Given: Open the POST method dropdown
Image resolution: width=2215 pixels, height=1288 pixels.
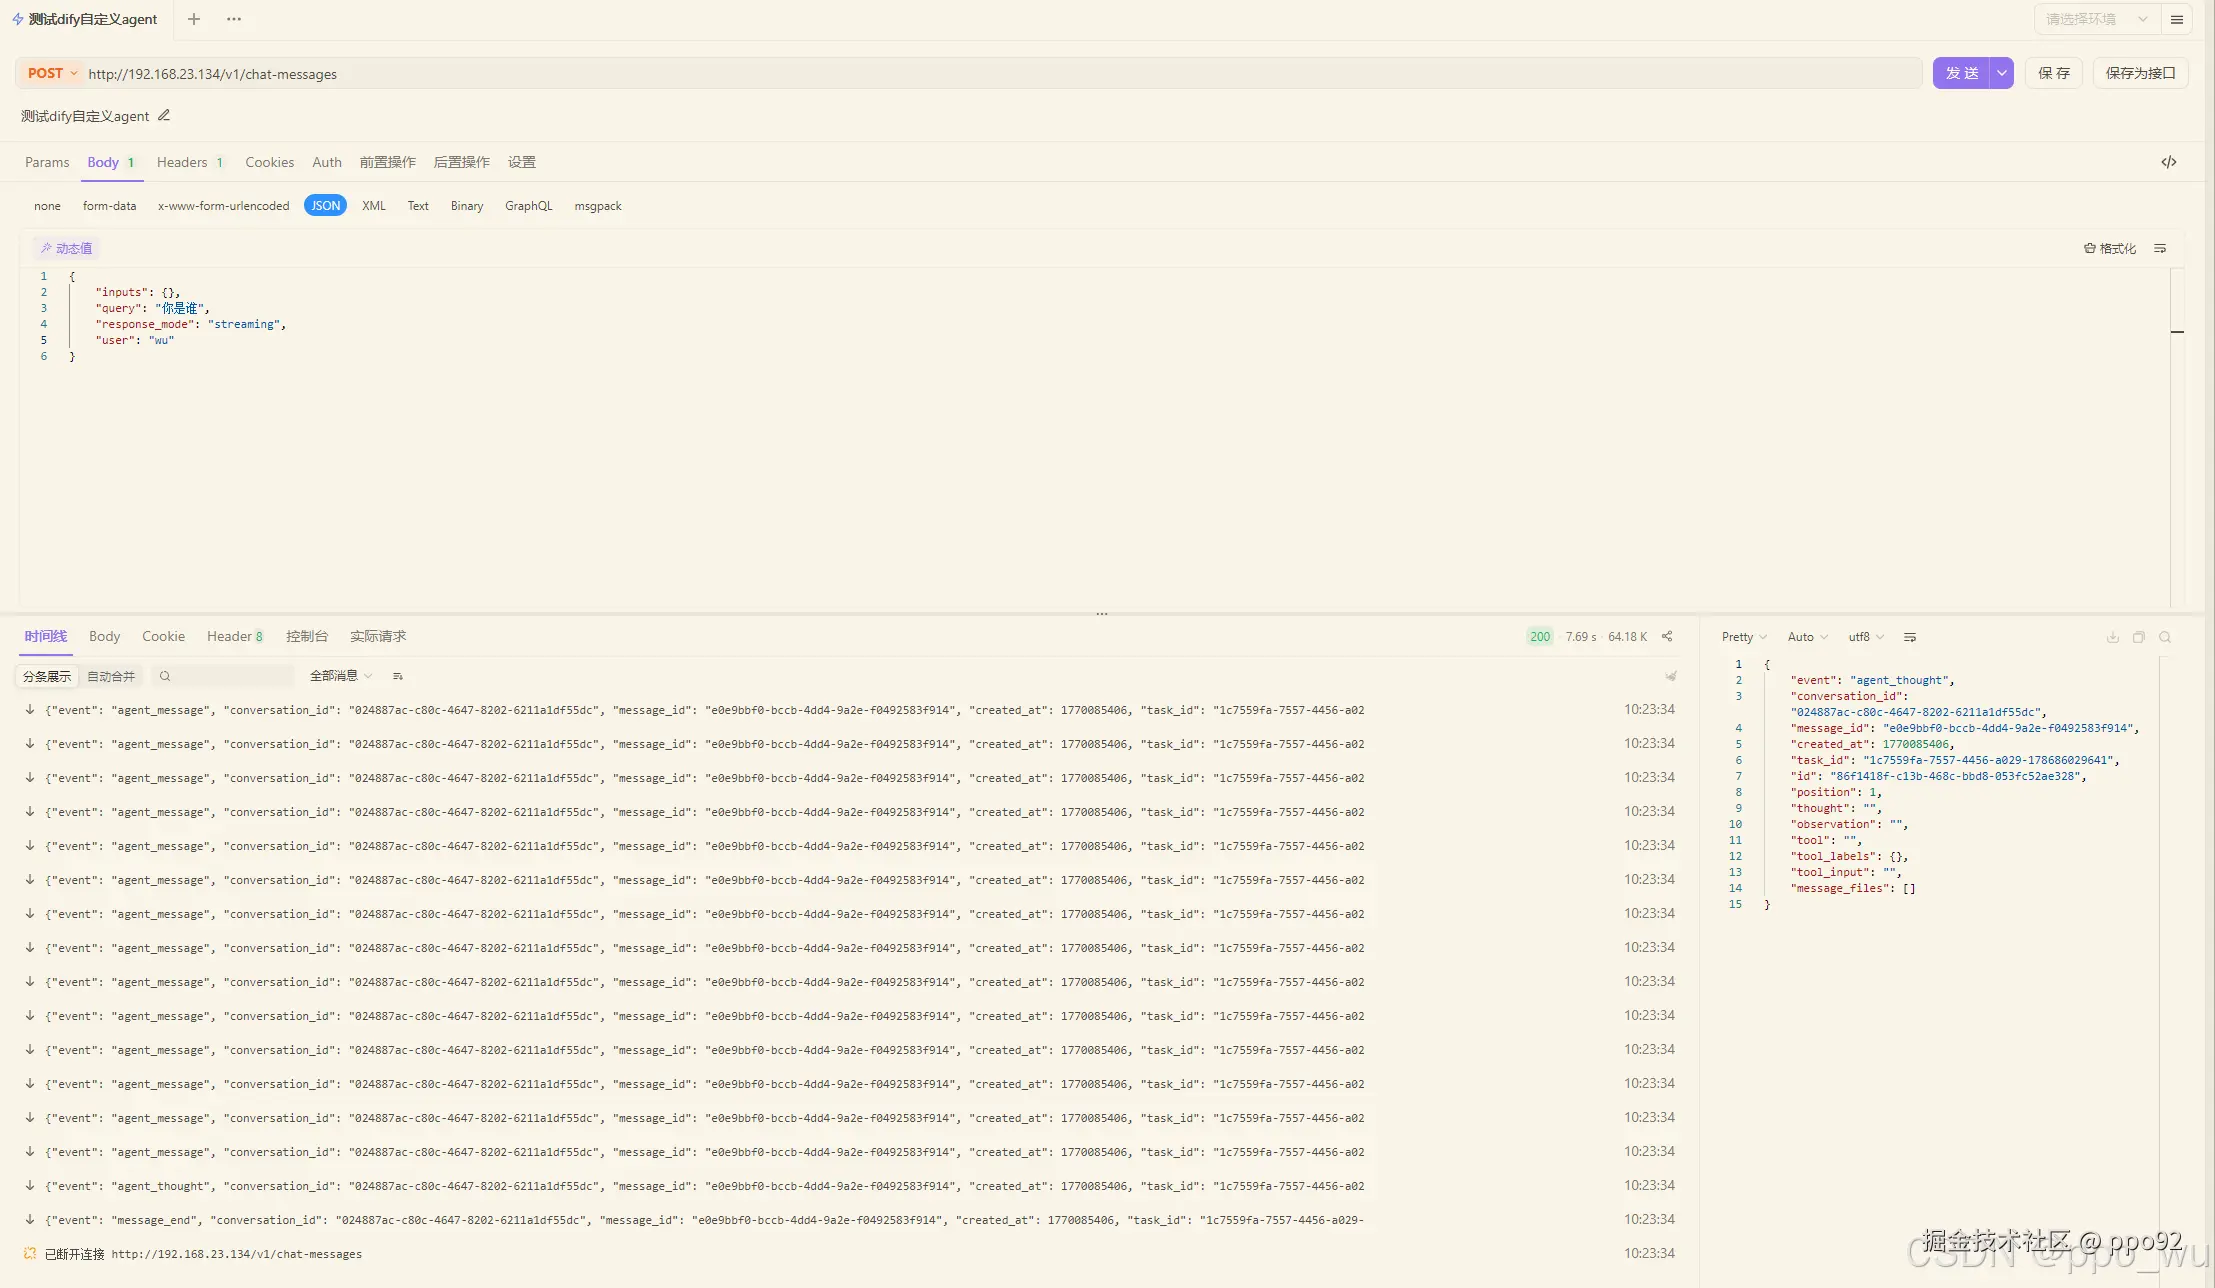Looking at the screenshot, I should pyautogui.click(x=52, y=73).
